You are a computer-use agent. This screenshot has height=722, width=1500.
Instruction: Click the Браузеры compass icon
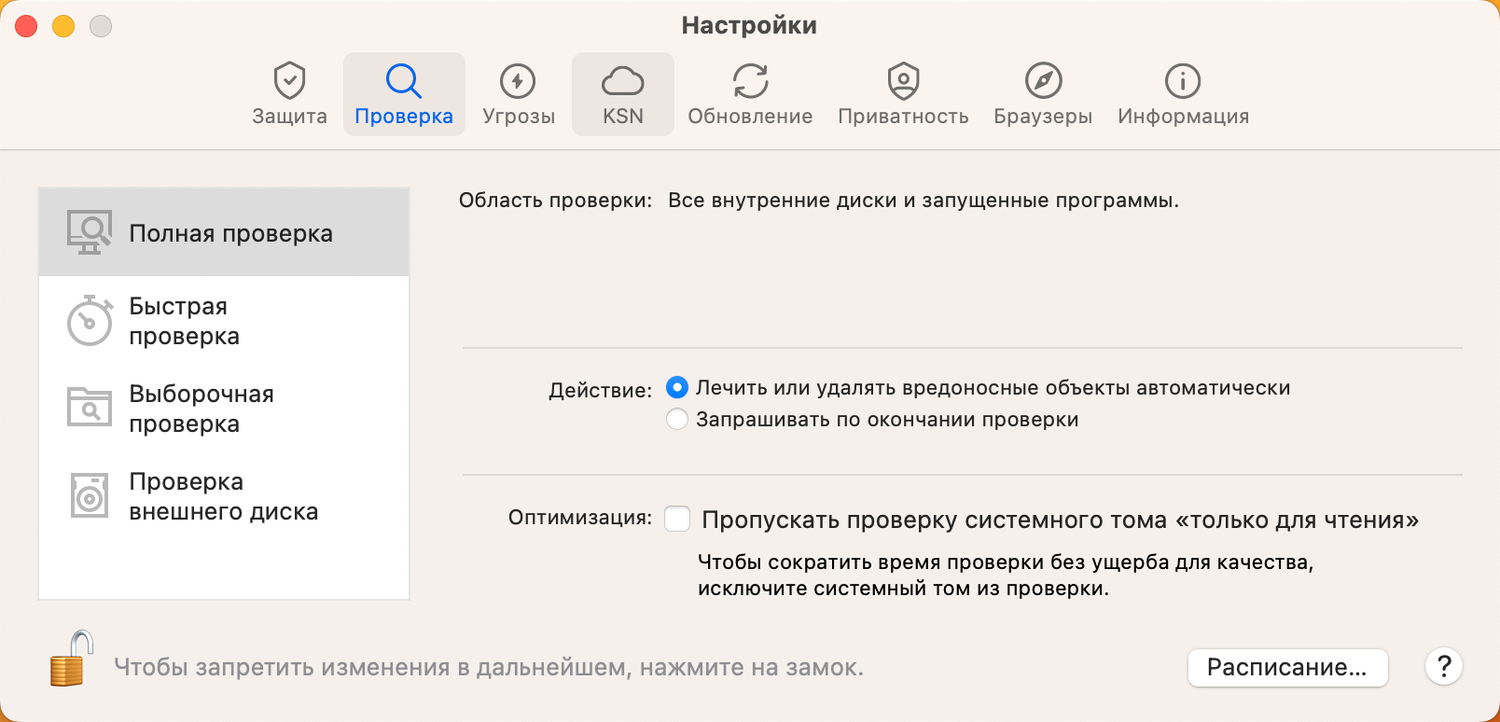tap(1043, 80)
